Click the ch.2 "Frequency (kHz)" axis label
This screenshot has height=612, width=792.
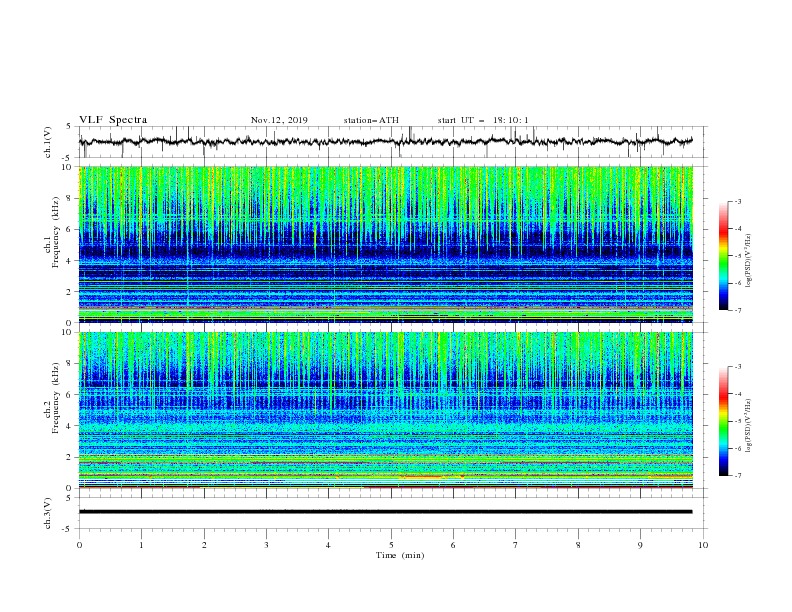tap(56, 398)
